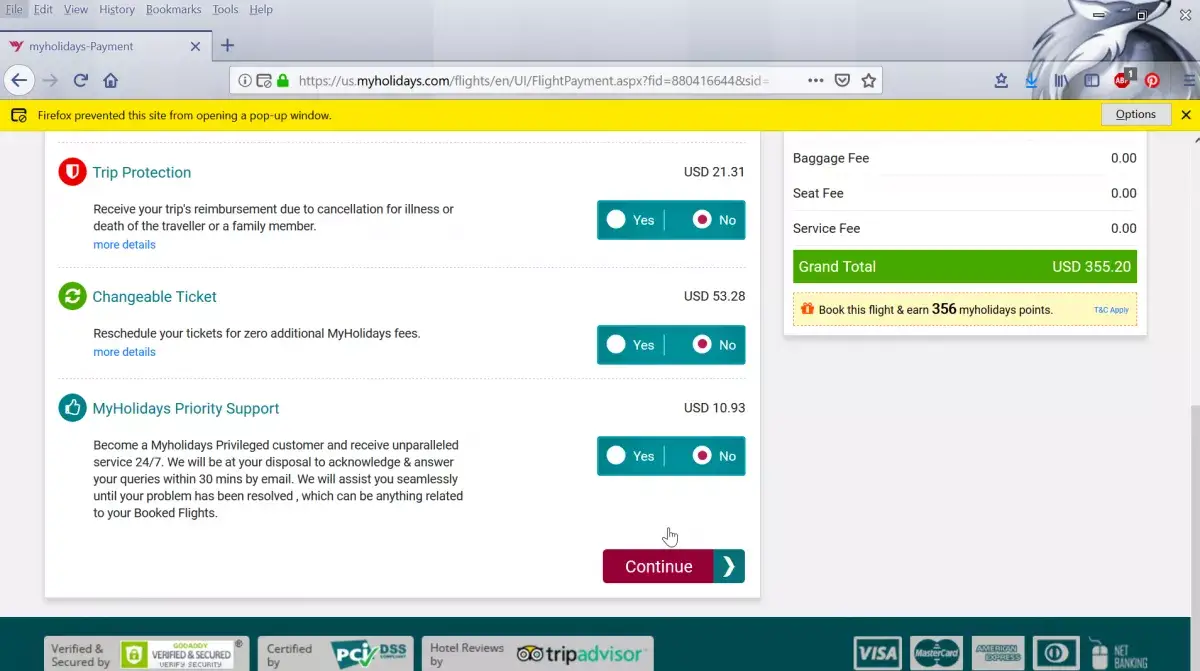This screenshot has height=671, width=1200.
Task: Save page to Pocket
Action: (x=843, y=81)
